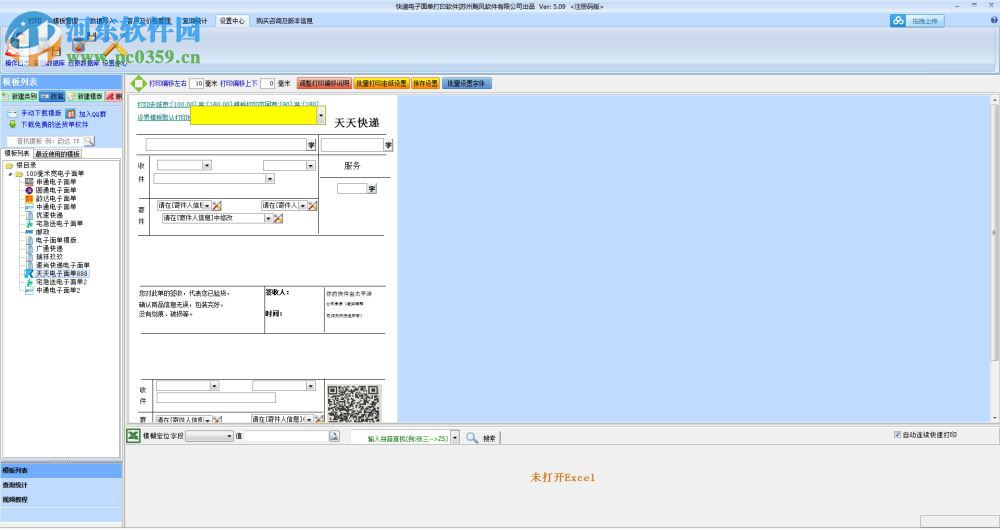
Task: Click the 设置模板默认打印机 link
Action: click(x=163, y=117)
